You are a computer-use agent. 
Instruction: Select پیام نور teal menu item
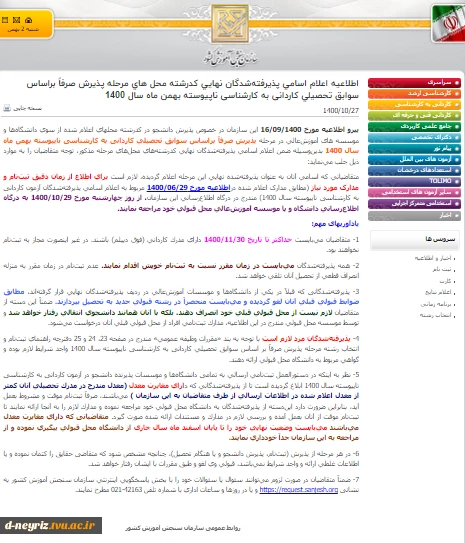coord(414,149)
